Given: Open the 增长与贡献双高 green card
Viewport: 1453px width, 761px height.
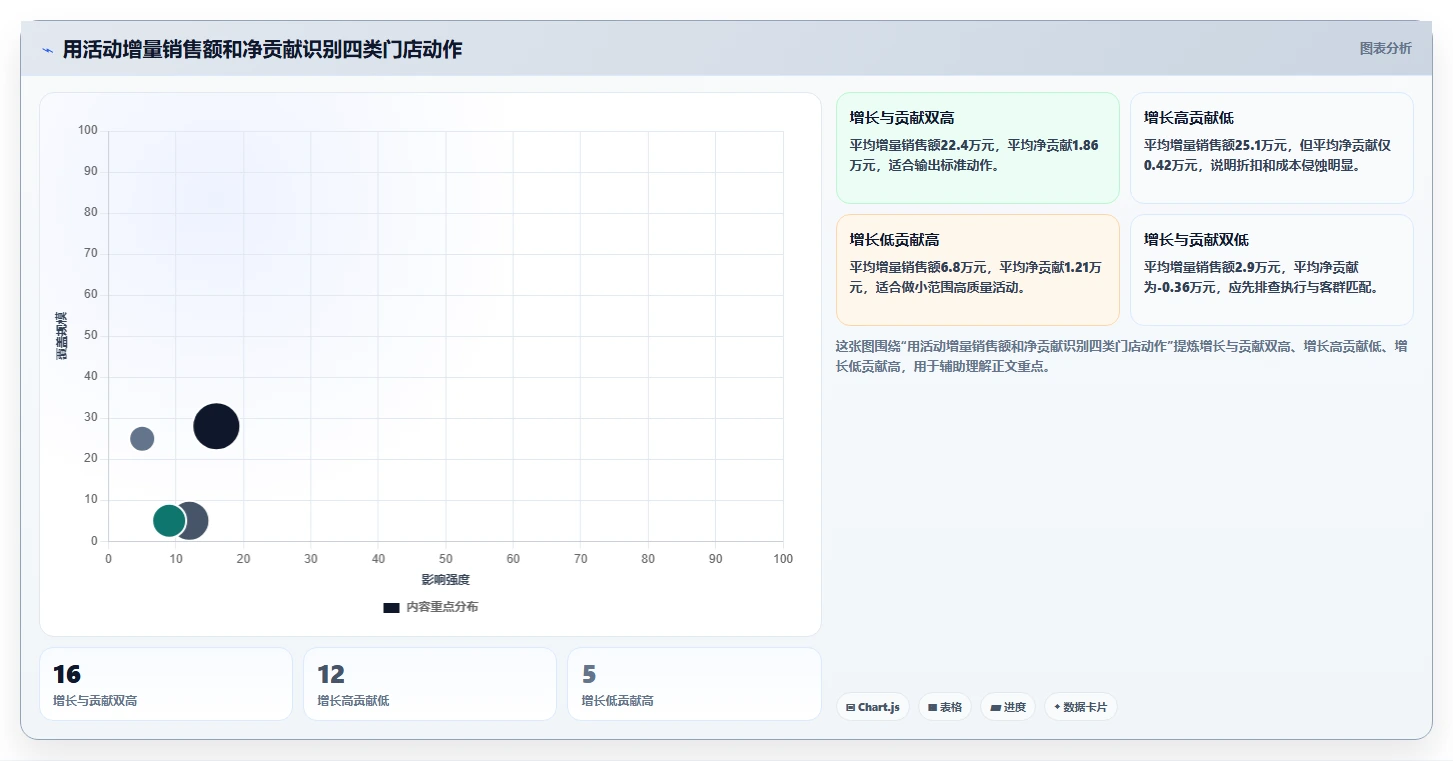Looking at the screenshot, I should (977, 148).
